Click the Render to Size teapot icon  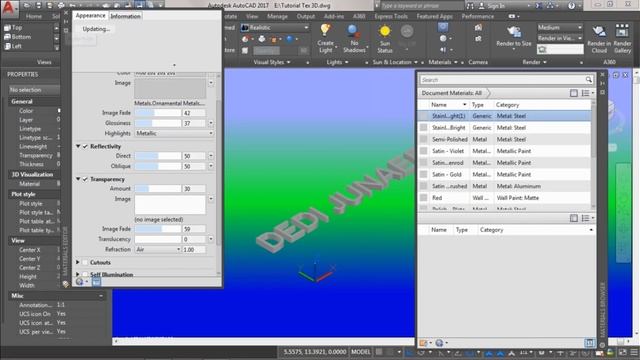tap(513, 31)
